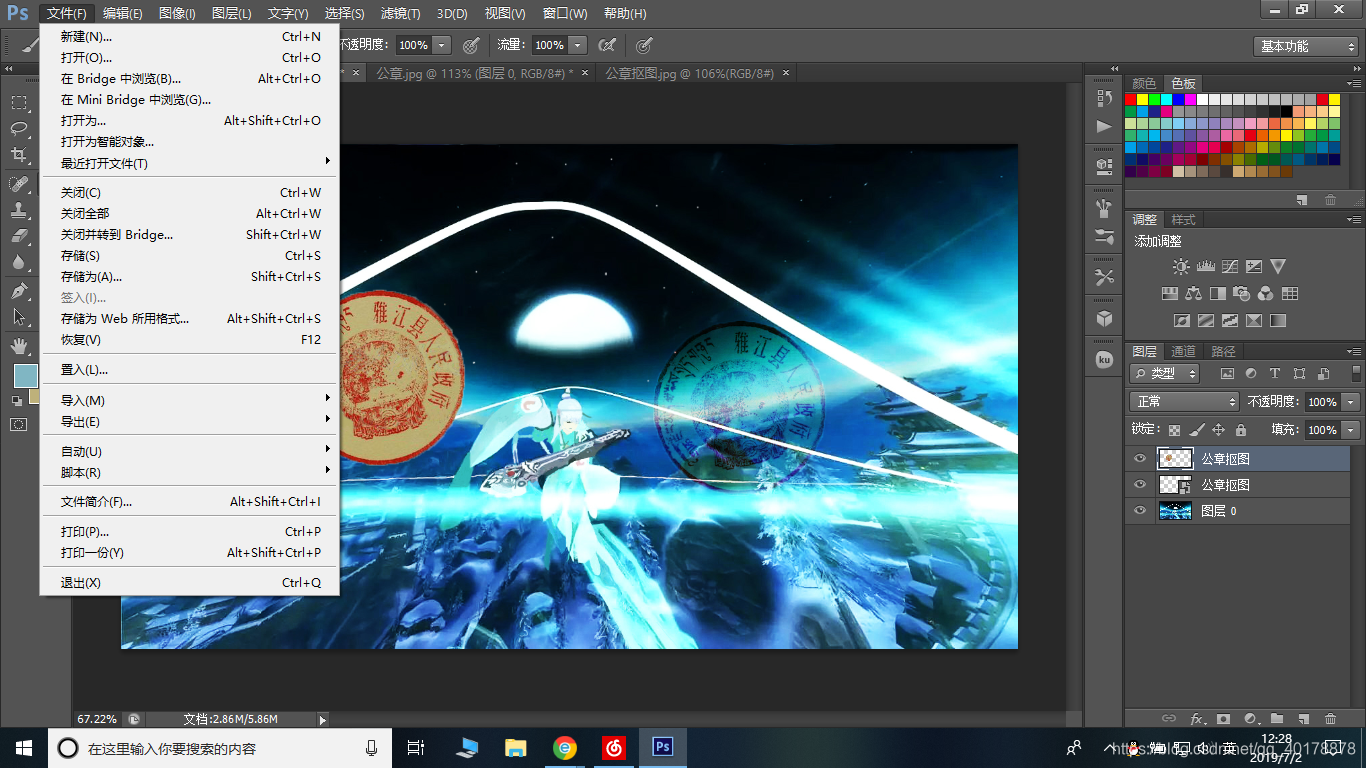
Task: Select the Blur tool
Action: click(19, 262)
